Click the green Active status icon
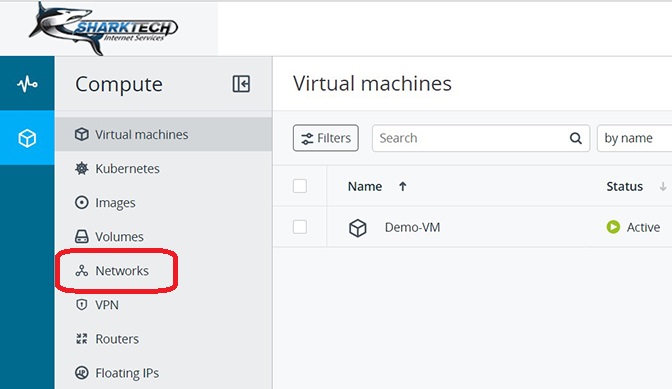 613,227
